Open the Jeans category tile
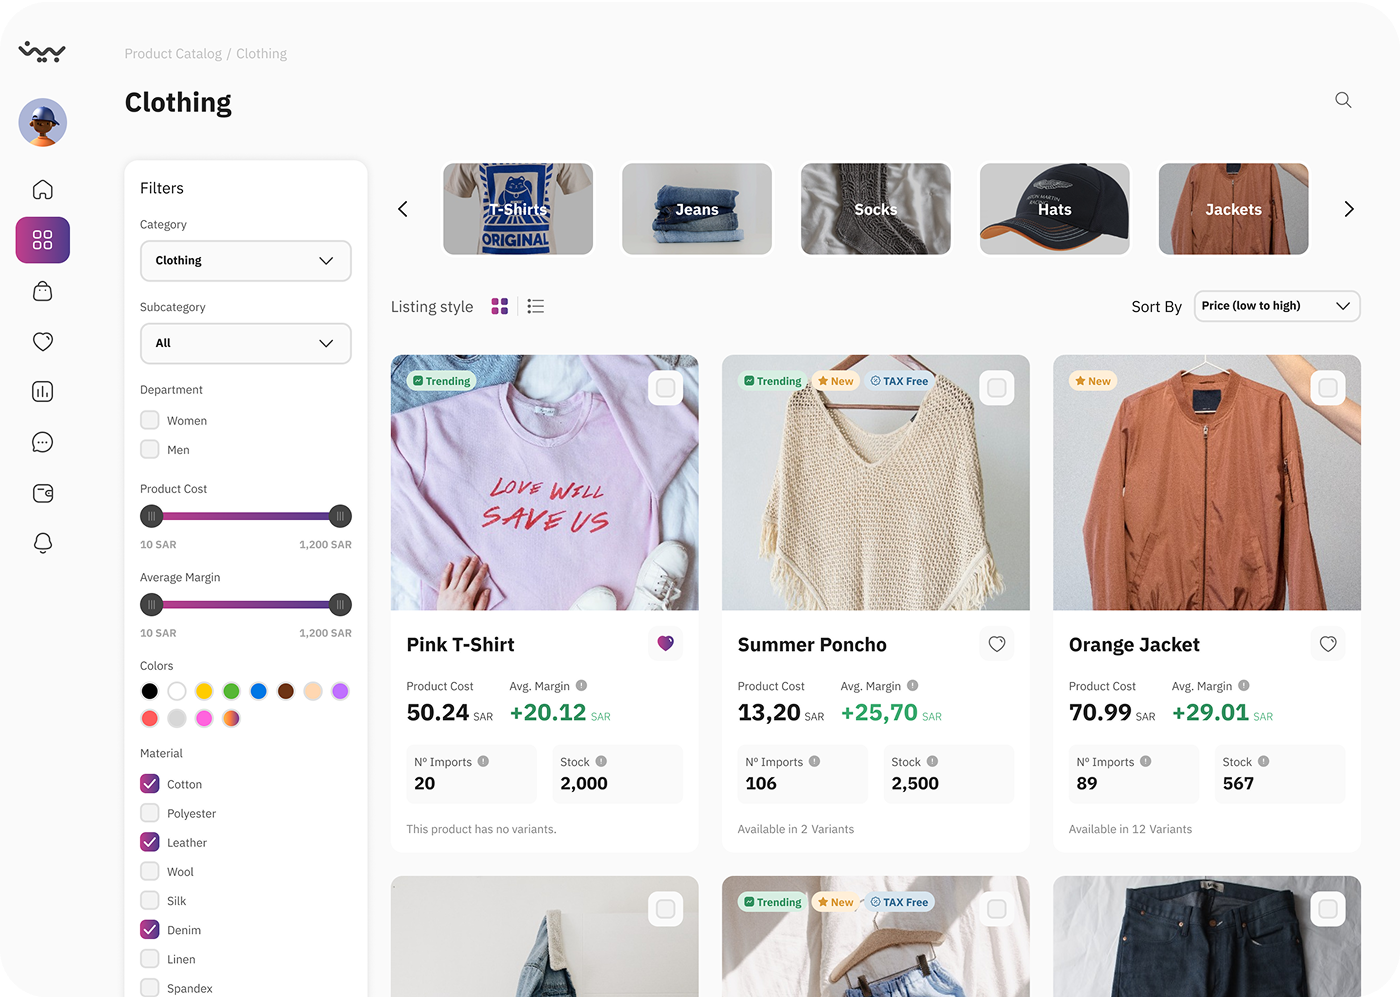Image resolution: width=1400 pixels, height=997 pixels. tap(697, 209)
